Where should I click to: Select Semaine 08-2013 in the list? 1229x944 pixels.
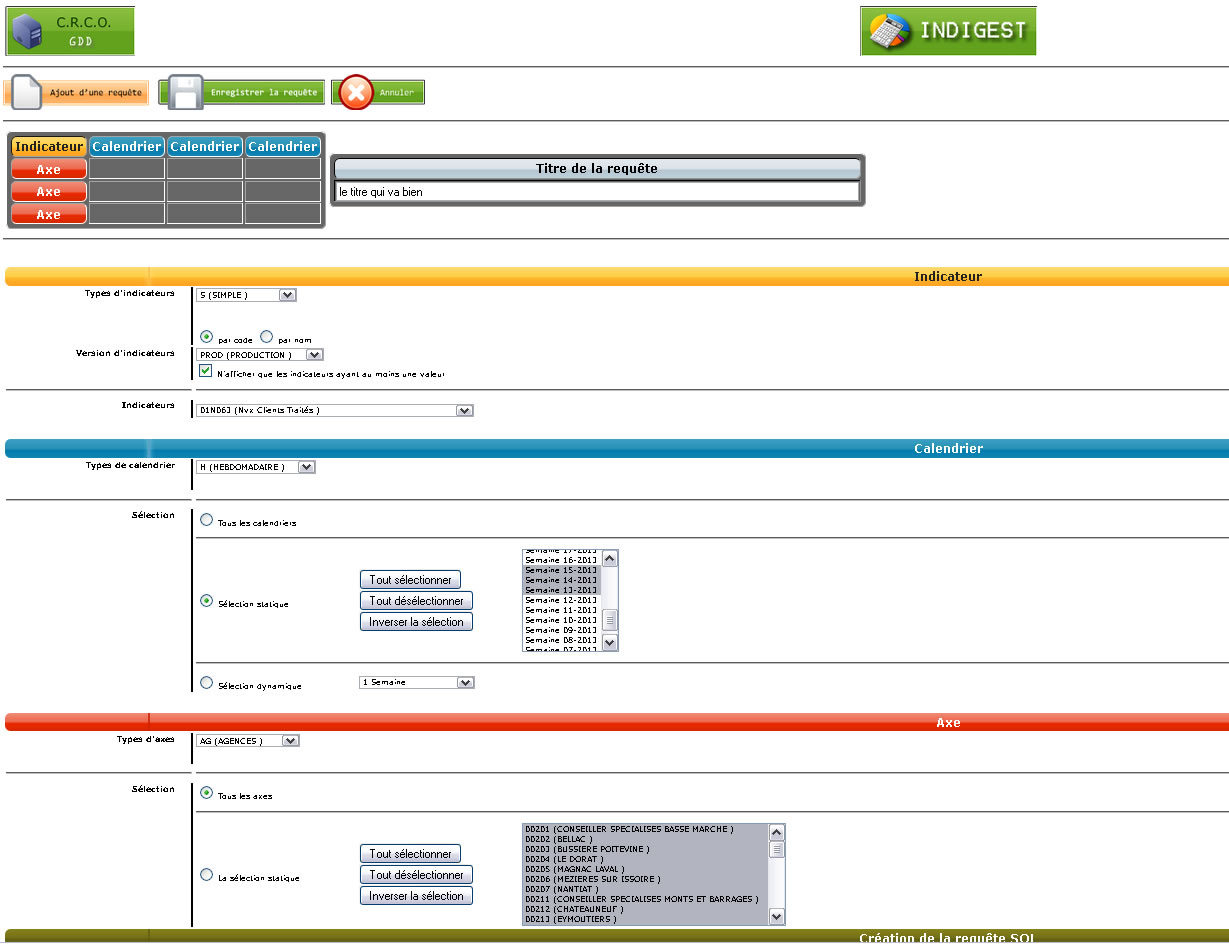coord(561,640)
